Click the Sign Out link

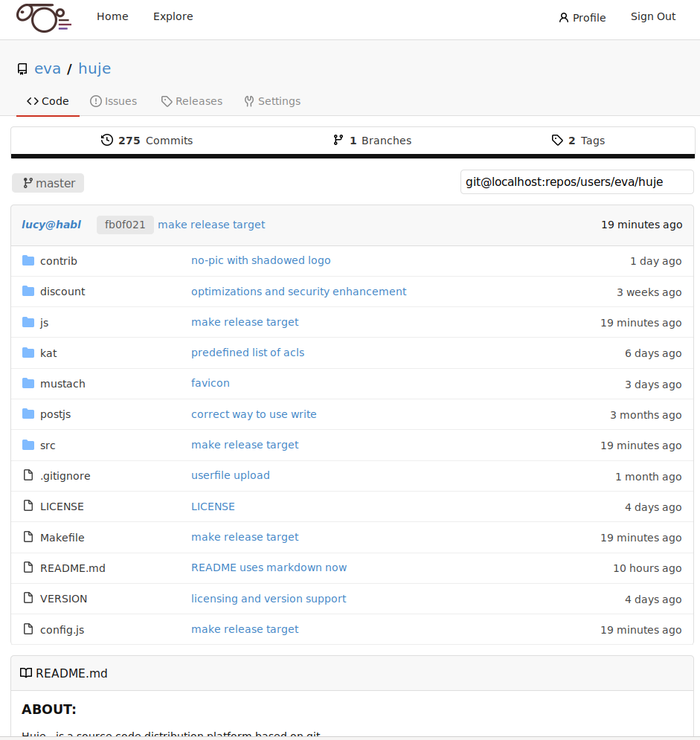pos(653,17)
